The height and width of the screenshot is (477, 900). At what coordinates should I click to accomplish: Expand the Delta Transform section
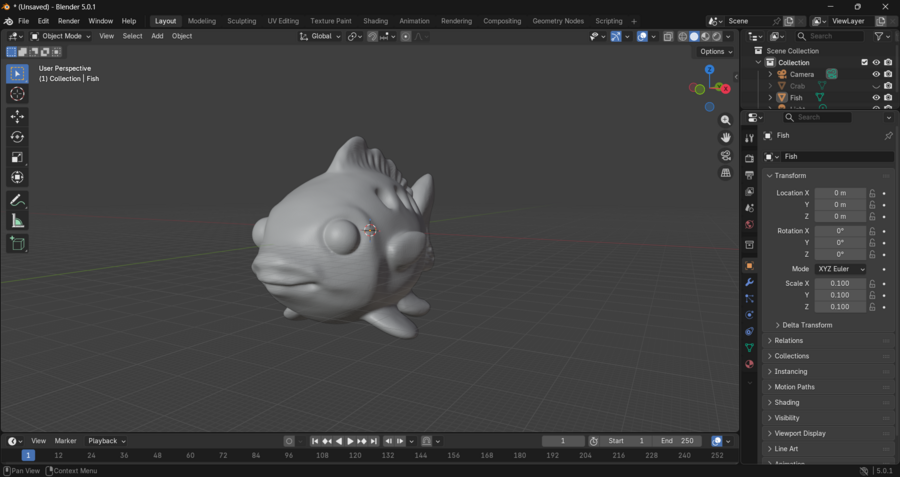pyautogui.click(x=805, y=325)
